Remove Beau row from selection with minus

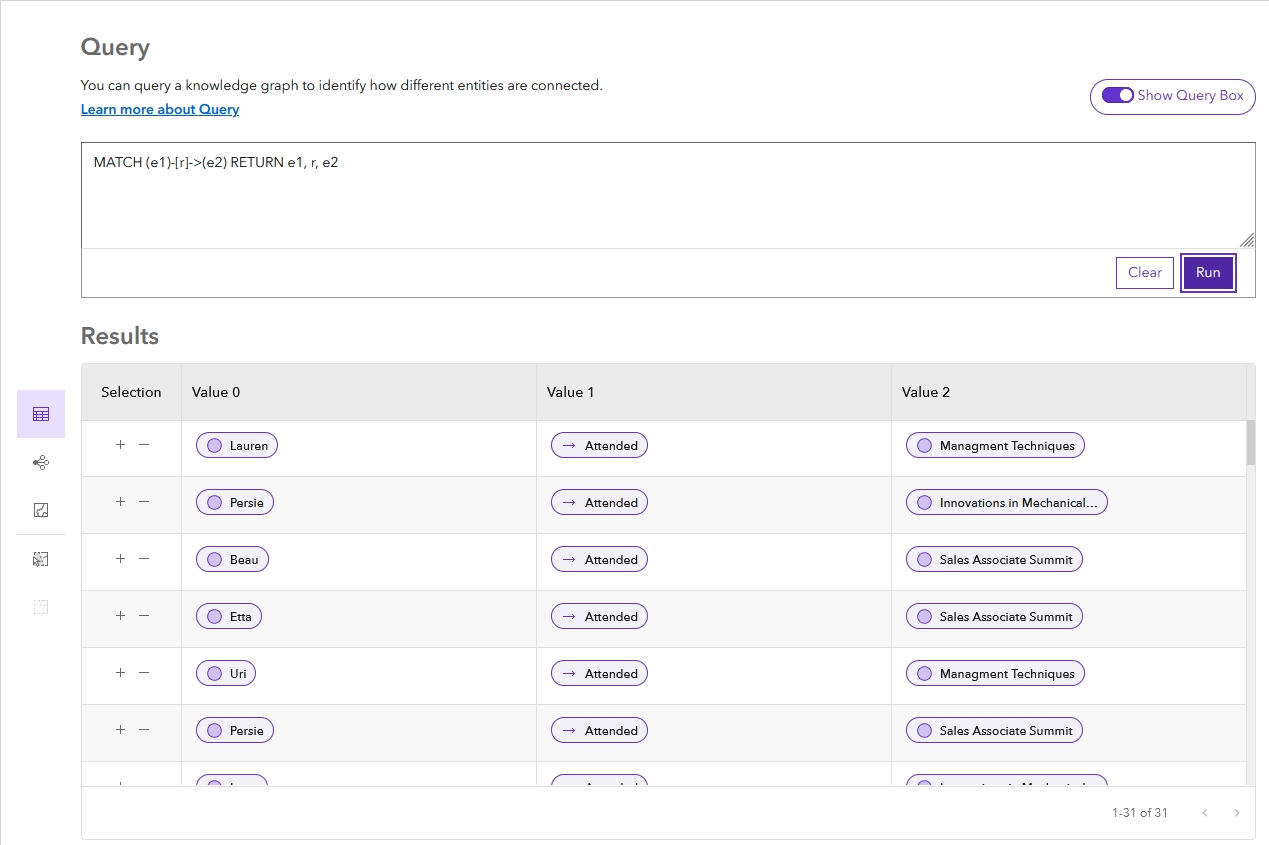(x=144, y=559)
